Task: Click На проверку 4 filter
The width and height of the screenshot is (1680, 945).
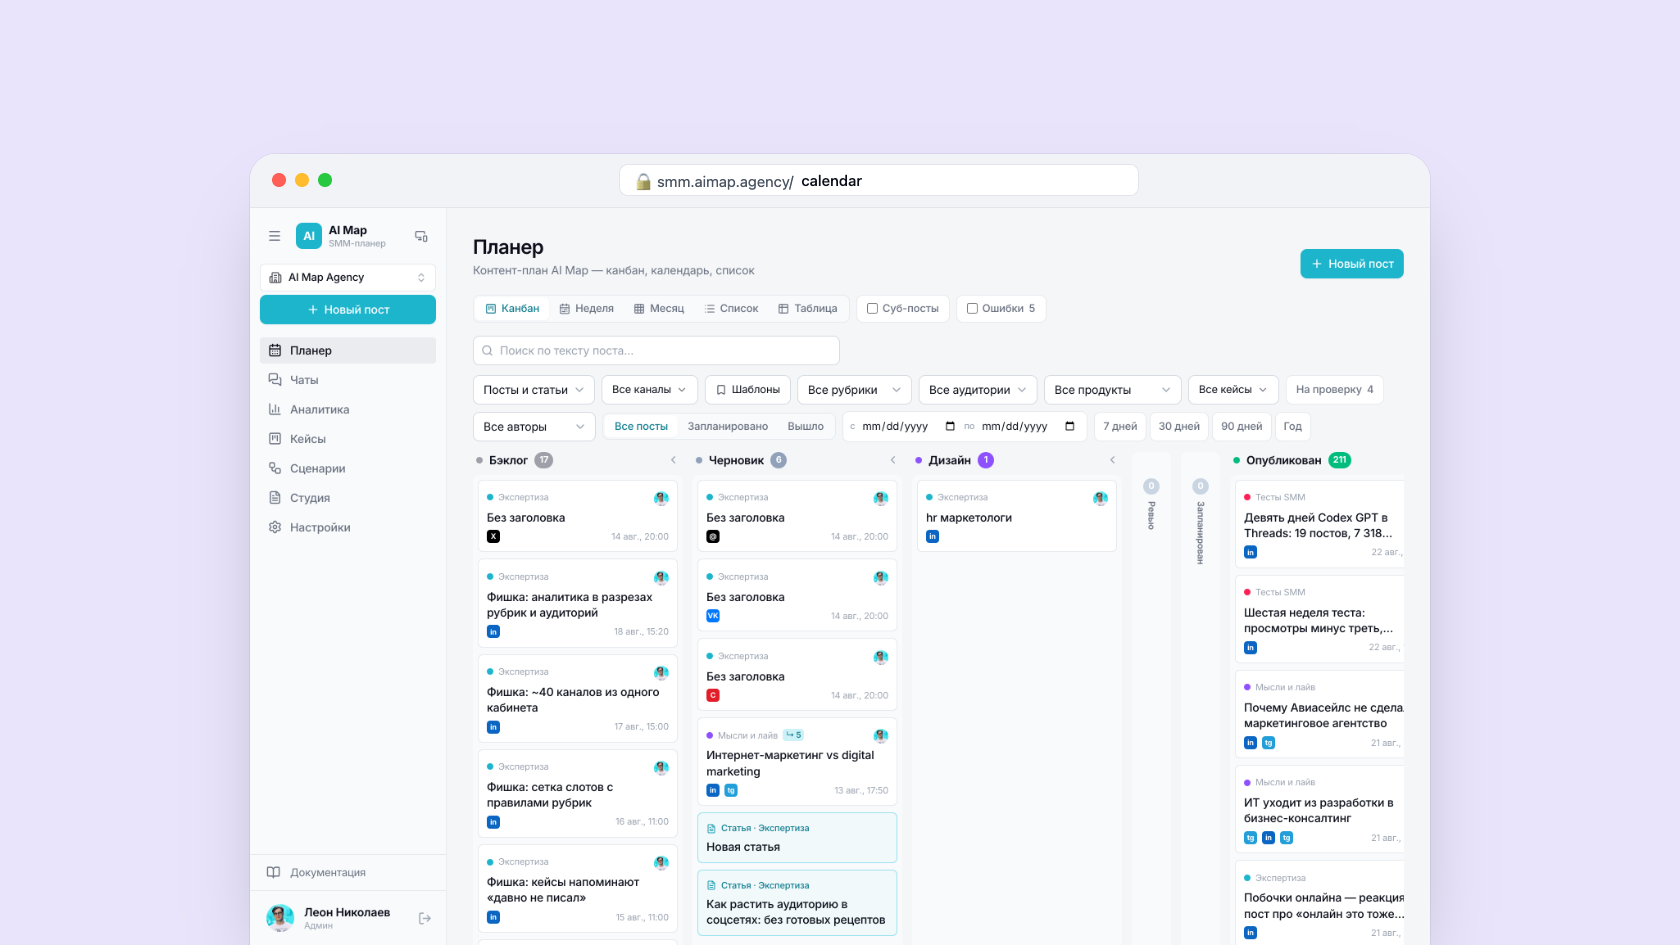Action: click(x=1334, y=389)
